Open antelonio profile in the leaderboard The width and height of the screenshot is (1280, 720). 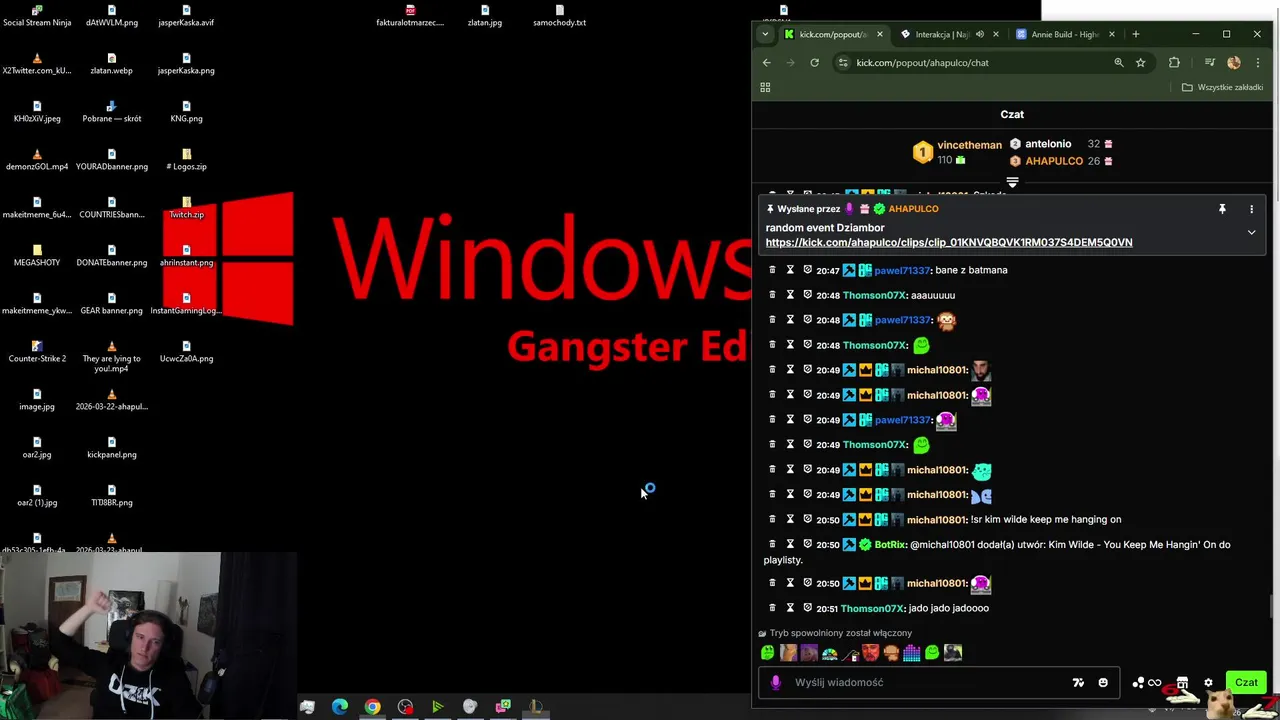(x=1048, y=144)
